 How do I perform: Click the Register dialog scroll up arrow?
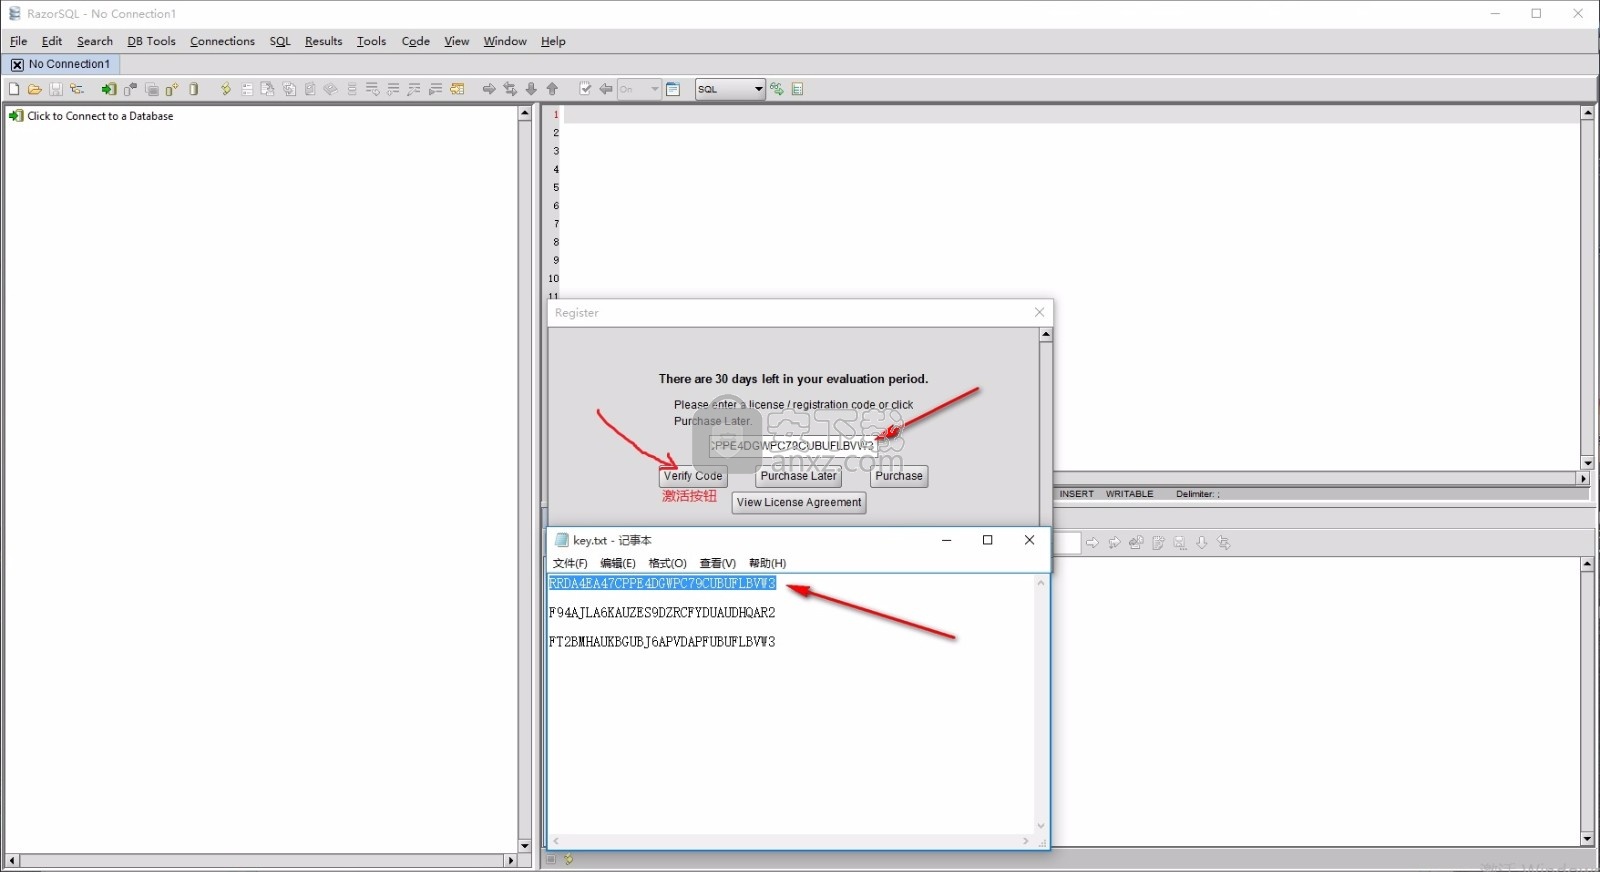pyautogui.click(x=1046, y=335)
